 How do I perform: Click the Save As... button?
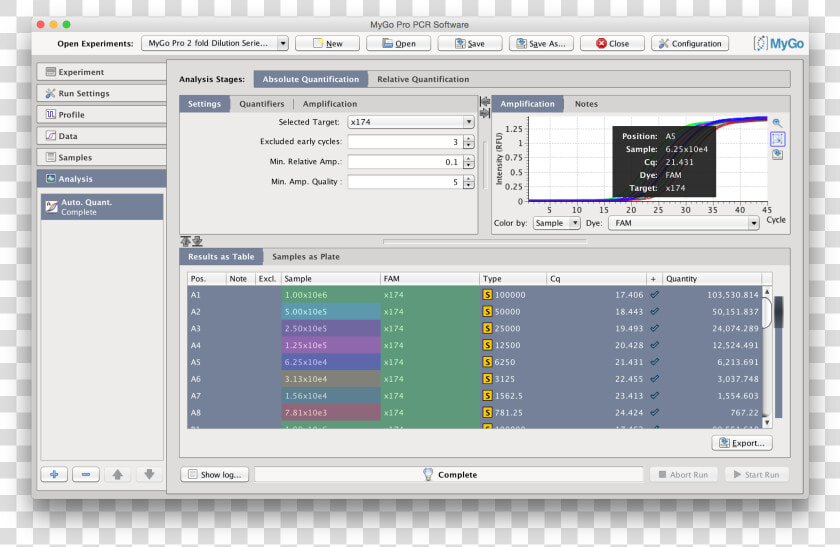point(541,43)
